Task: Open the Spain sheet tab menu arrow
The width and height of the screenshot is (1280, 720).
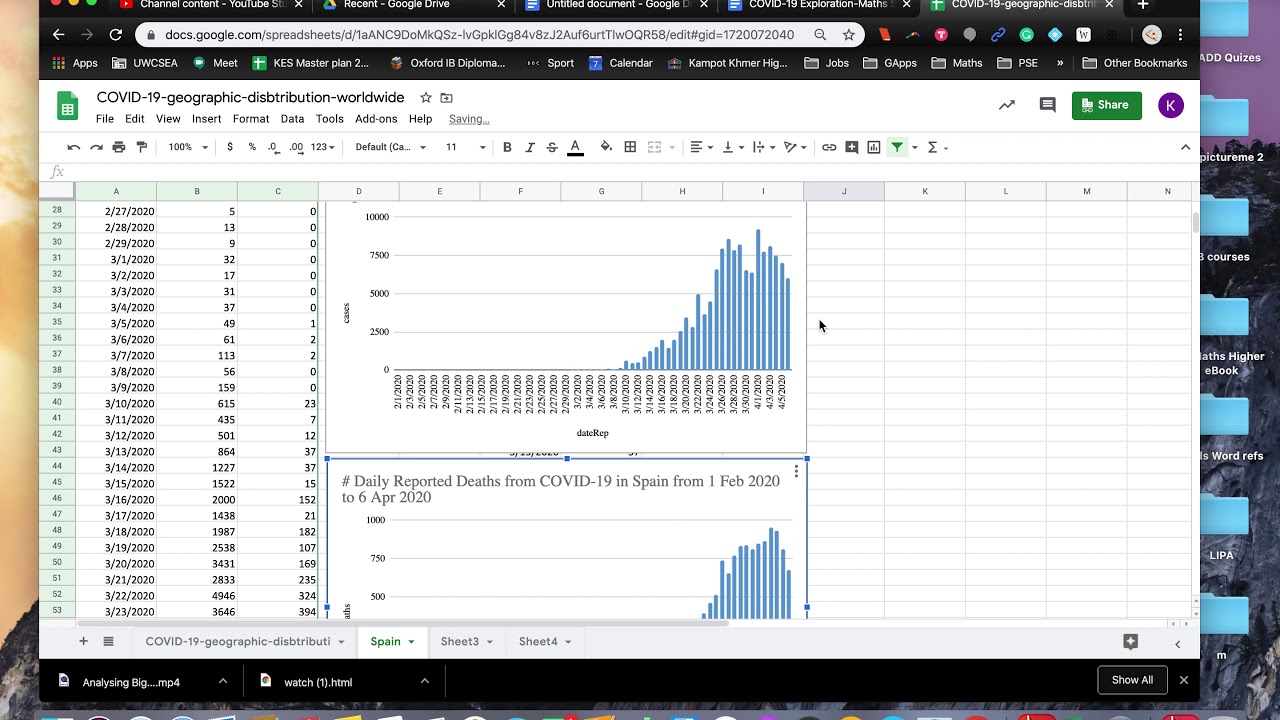Action: point(411,642)
